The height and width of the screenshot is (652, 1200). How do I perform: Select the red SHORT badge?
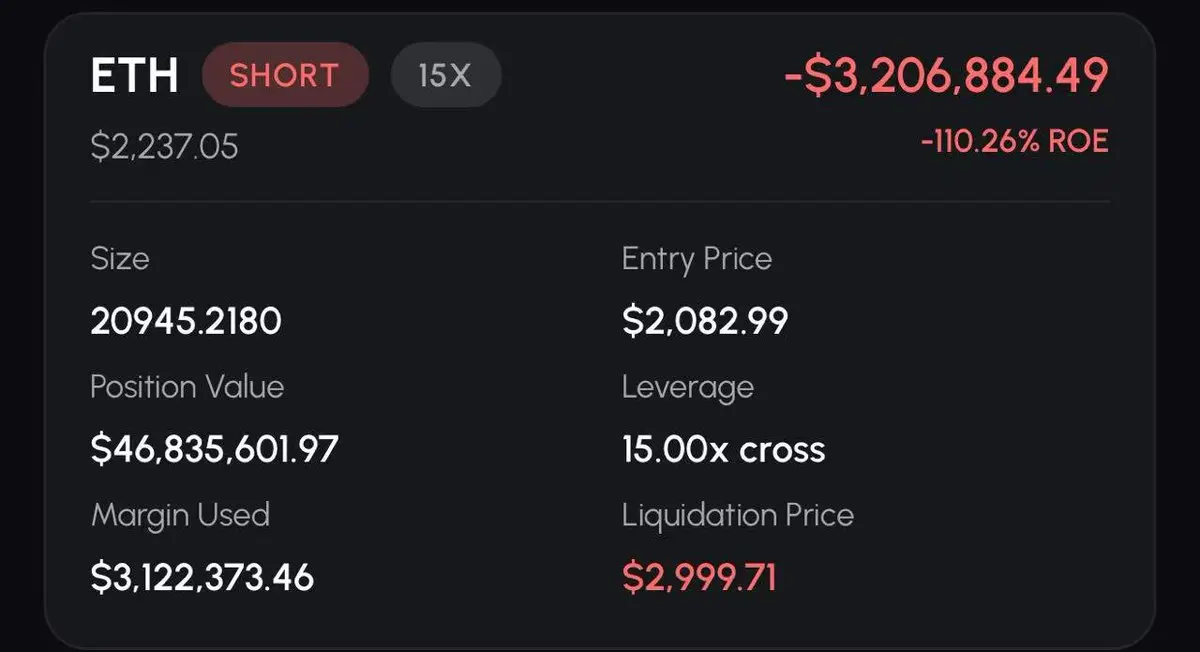(285, 75)
